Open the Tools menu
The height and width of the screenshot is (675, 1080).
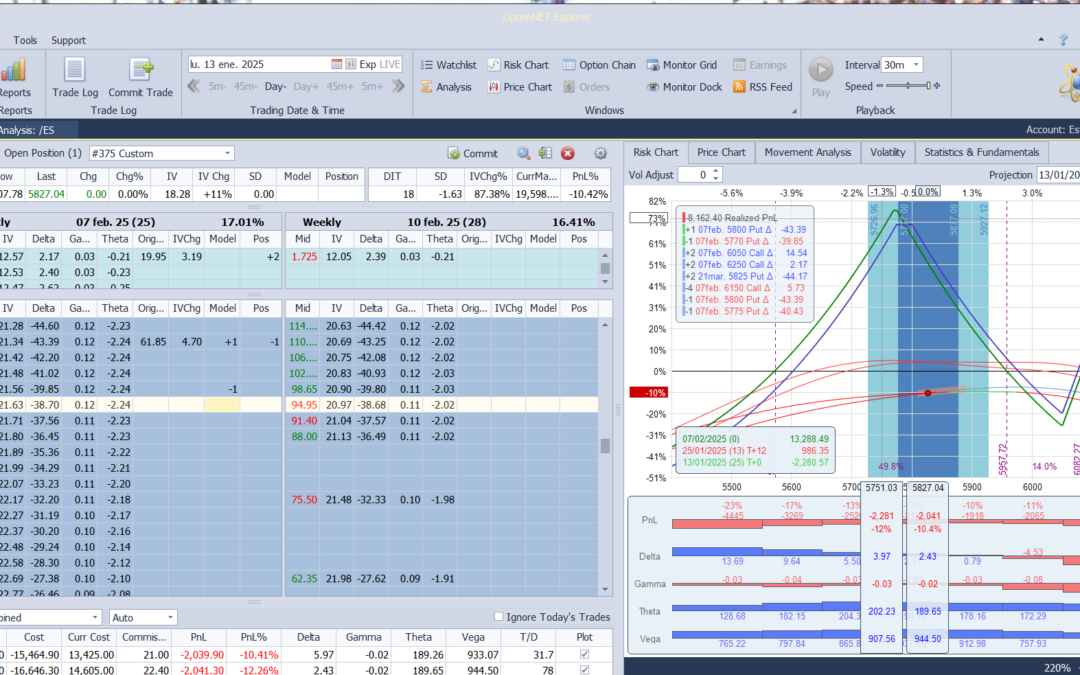[25, 40]
